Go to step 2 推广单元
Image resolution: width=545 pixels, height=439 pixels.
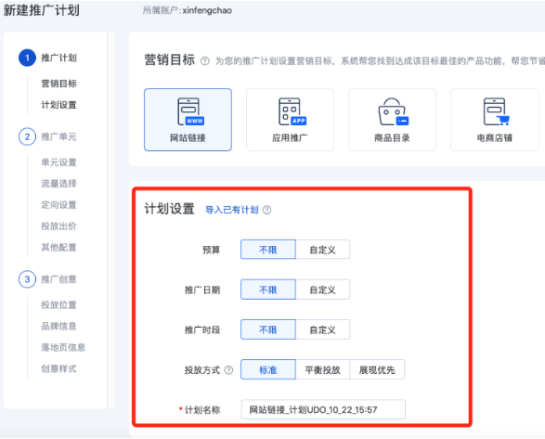pyautogui.click(x=47, y=137)
